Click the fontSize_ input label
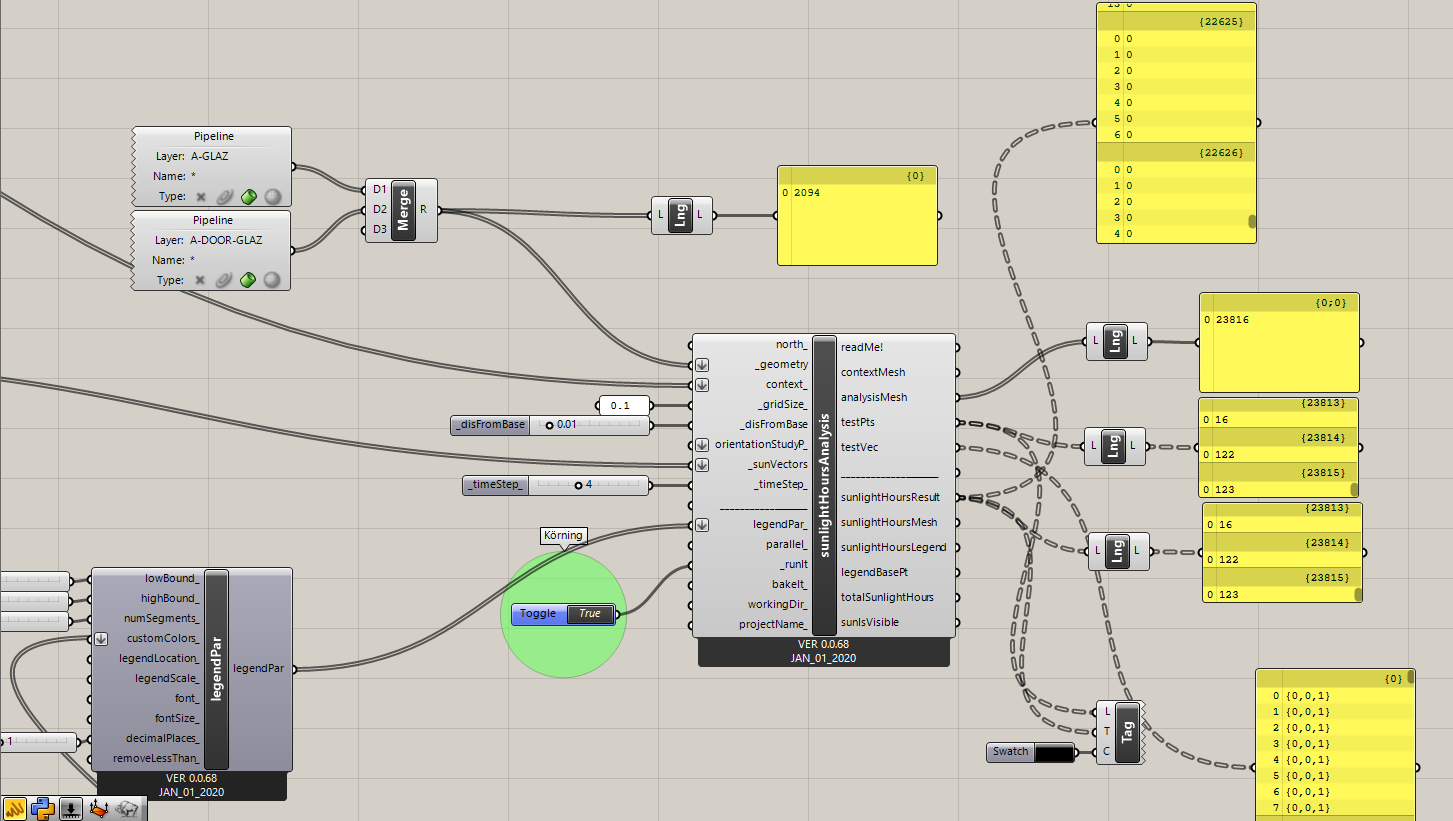 177,718
